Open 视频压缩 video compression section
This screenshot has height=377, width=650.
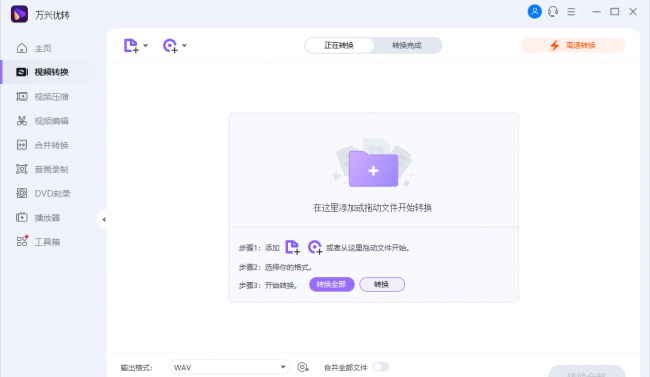pyautogui.click(x=51, y=97)
